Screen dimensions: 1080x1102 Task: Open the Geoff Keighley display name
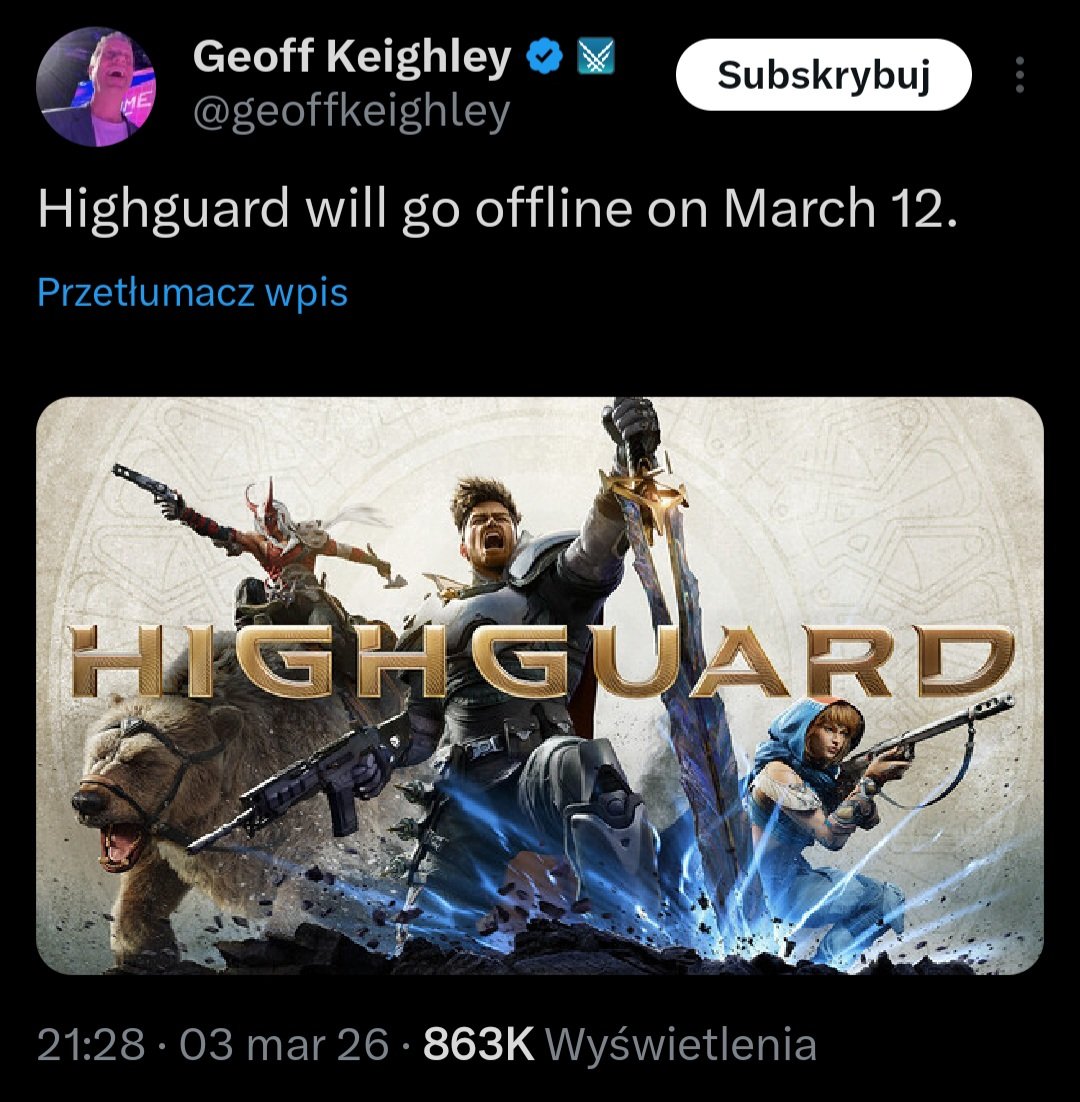pyautogui.click(x=351, y=56)
